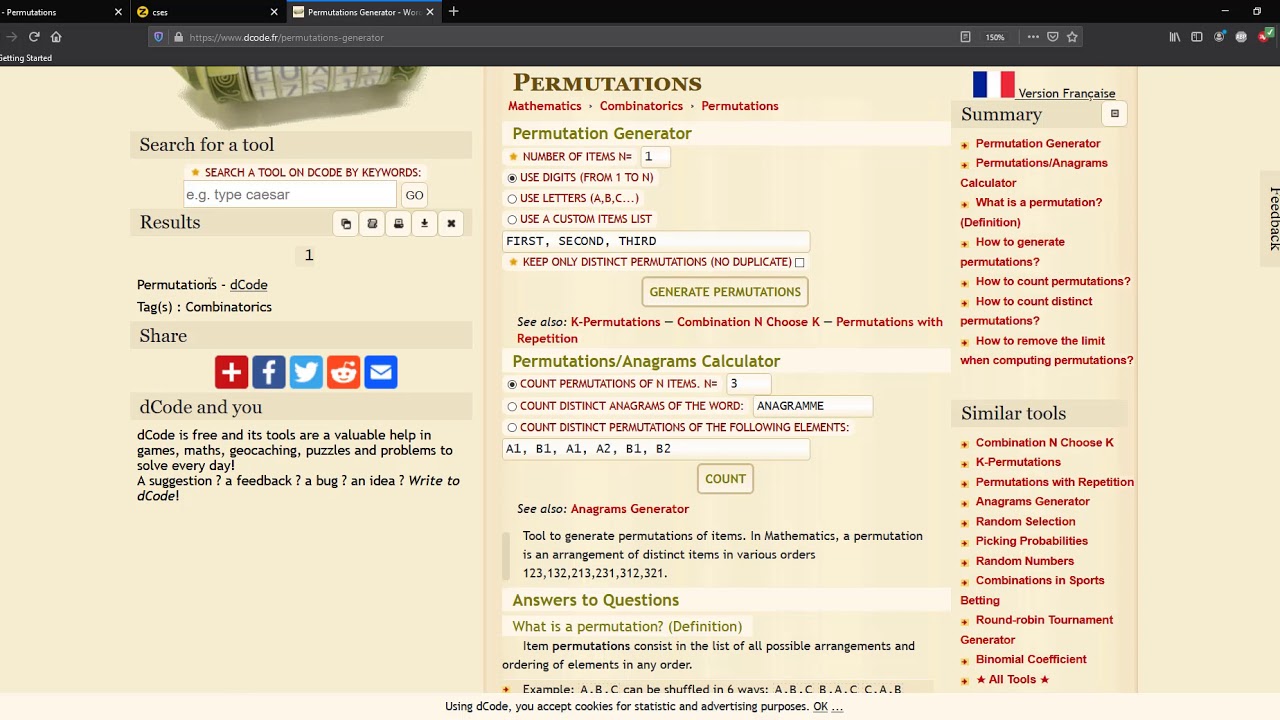
Task: Open a new browser tab
Action: 453,12
